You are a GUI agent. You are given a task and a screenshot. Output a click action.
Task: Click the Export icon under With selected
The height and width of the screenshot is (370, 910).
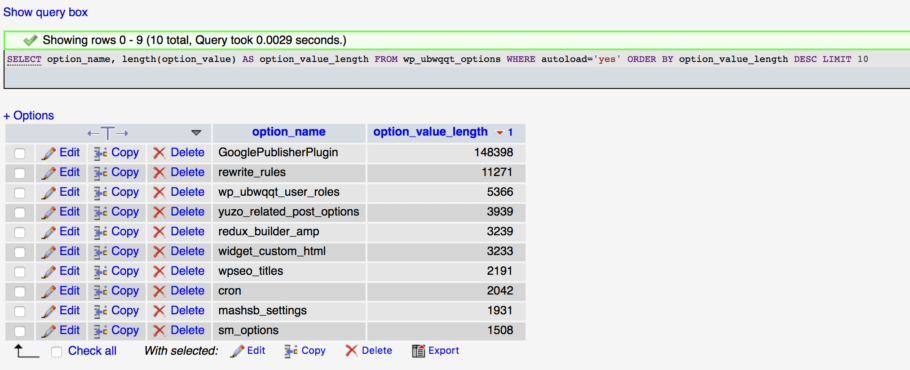point(418,351)
